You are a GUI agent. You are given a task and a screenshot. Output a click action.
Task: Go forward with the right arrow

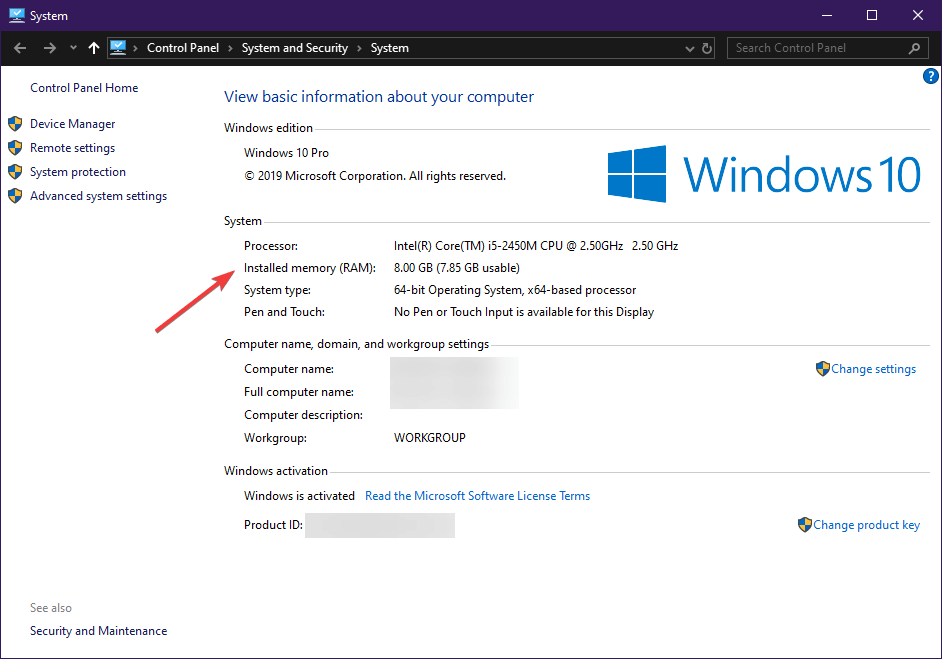coord(50,48)
